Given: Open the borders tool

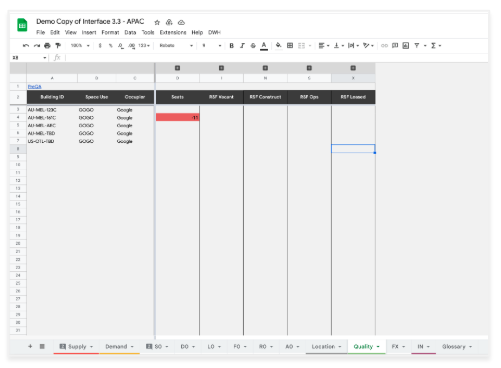Looking at the screenshot, I should click(x=290, y=46).
